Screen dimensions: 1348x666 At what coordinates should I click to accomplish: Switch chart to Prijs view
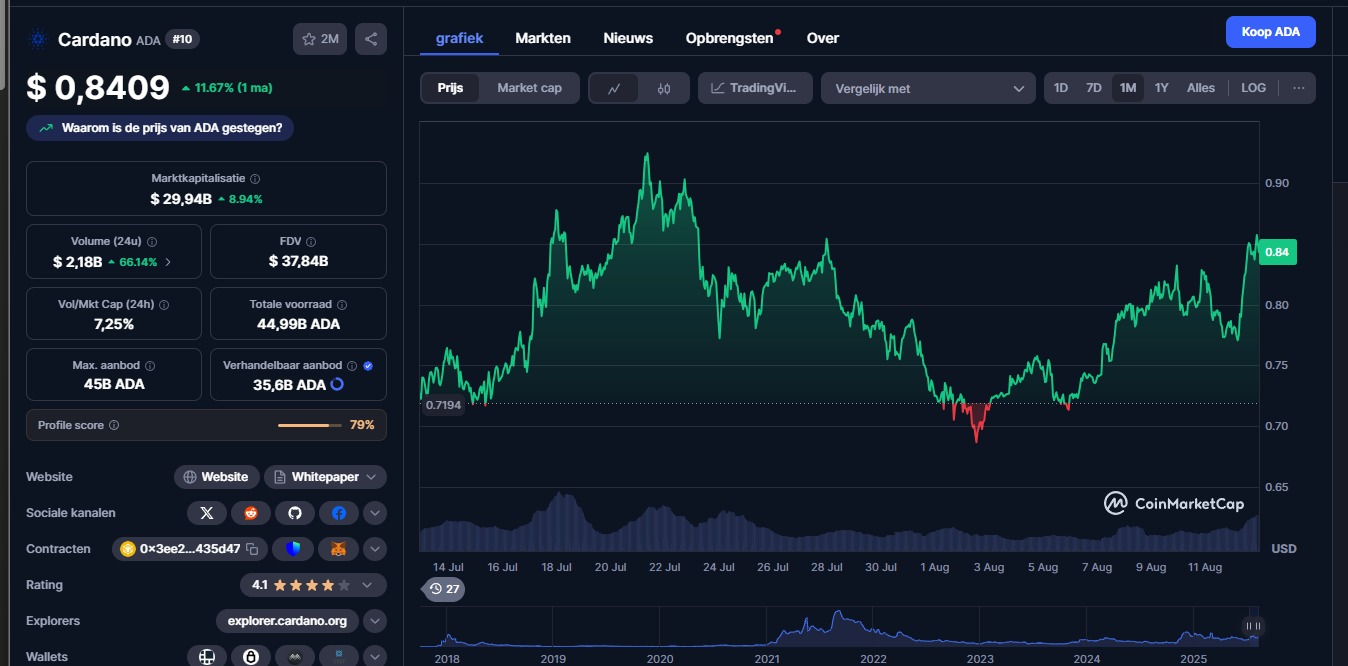pos(450,88)
